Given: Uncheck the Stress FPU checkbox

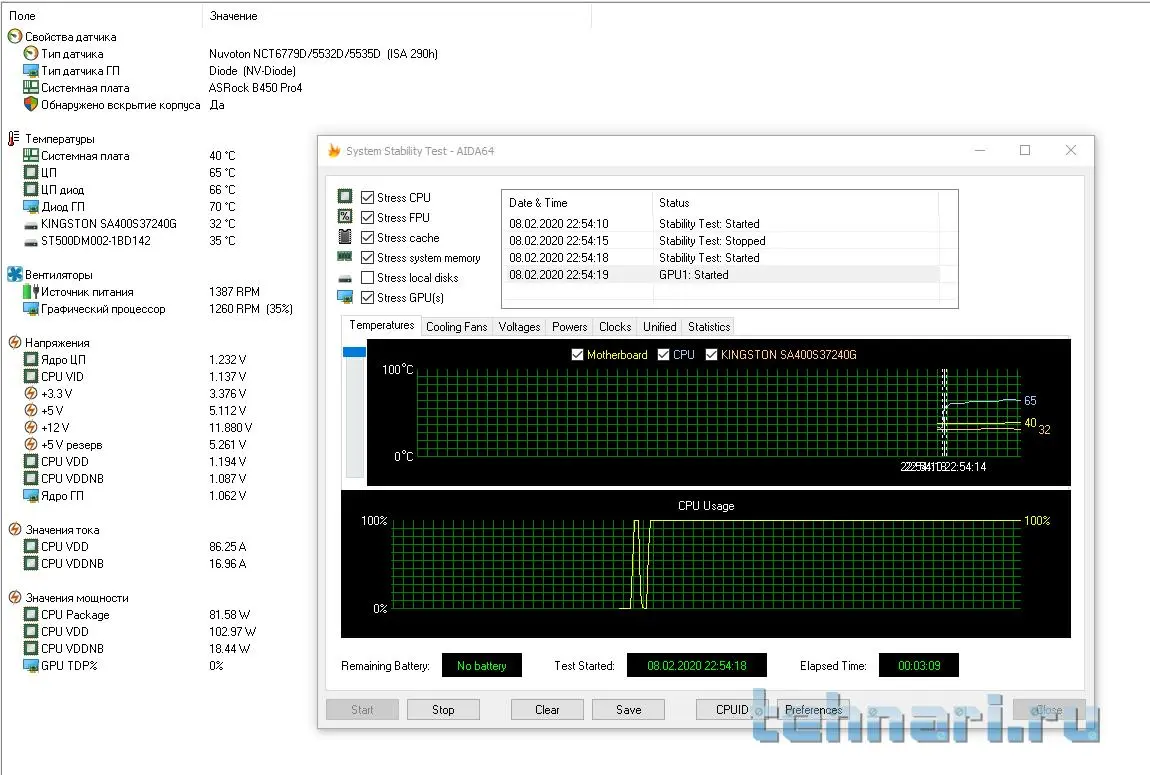Looking at the screenshot, I should [x=367, y=217].
